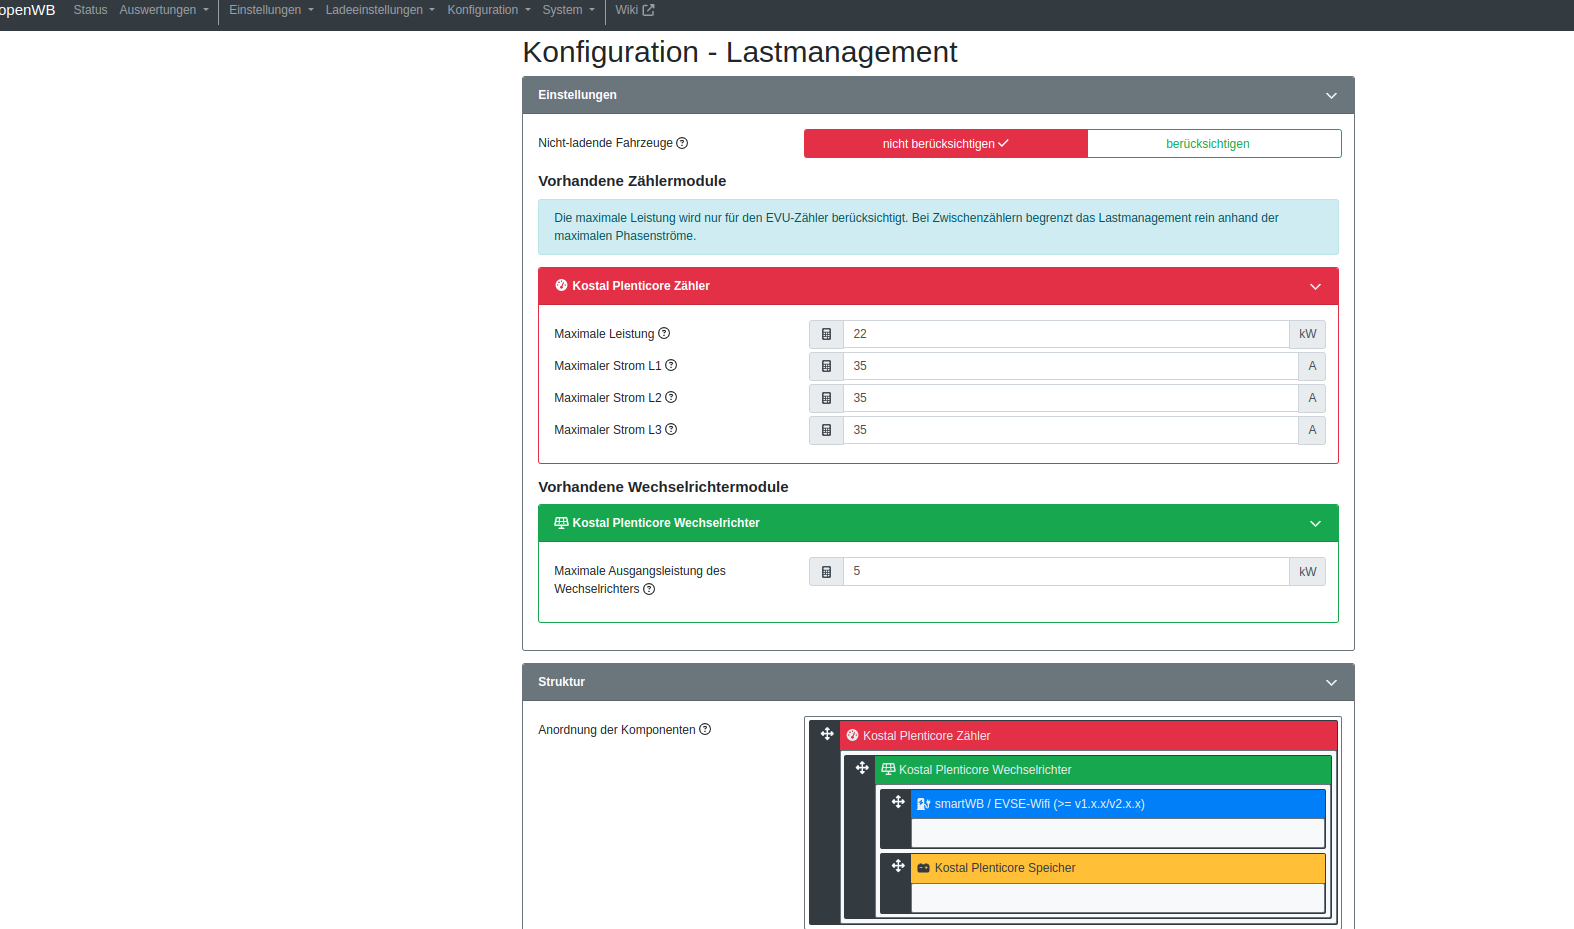The width and height of the screenshot is (1574, 929).
Task: Collapse the Struktur section
Action: (1331, 683)
